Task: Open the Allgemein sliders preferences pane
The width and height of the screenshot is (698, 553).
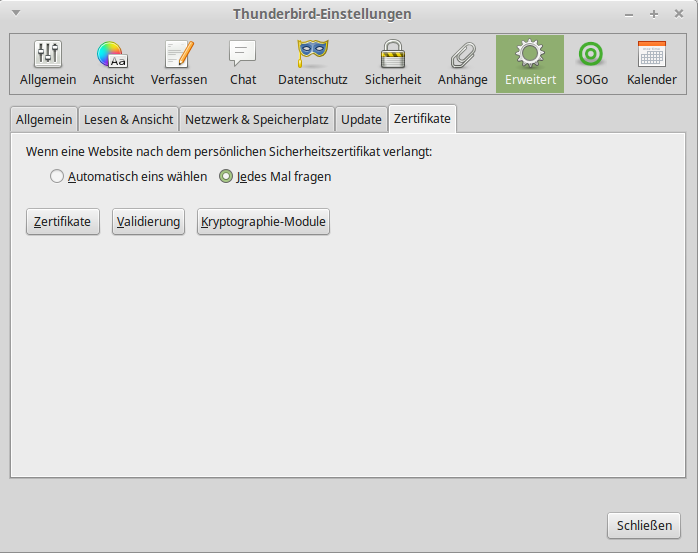Action: pos(48,64)
